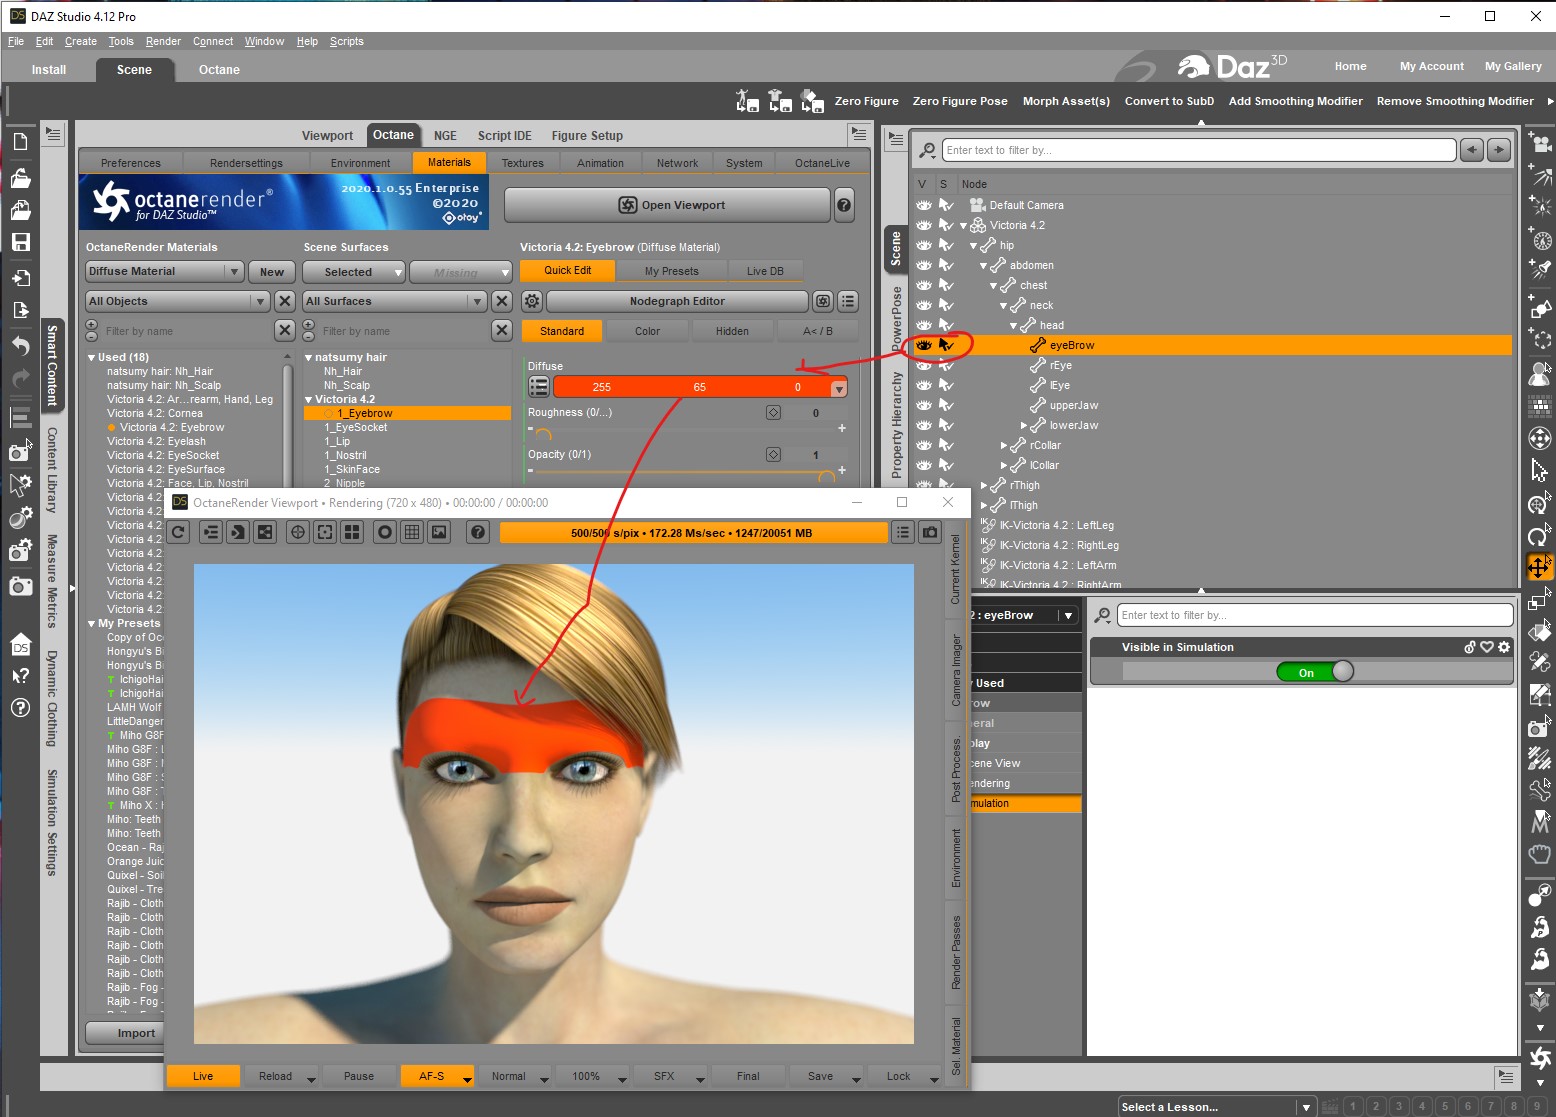Select the Node Selection arrow tool

(x=1540, y=470)
